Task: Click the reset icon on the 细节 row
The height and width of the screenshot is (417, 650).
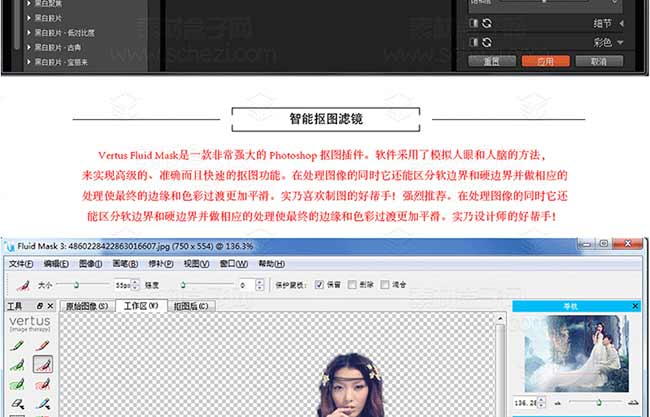Action: click(487, 23)
